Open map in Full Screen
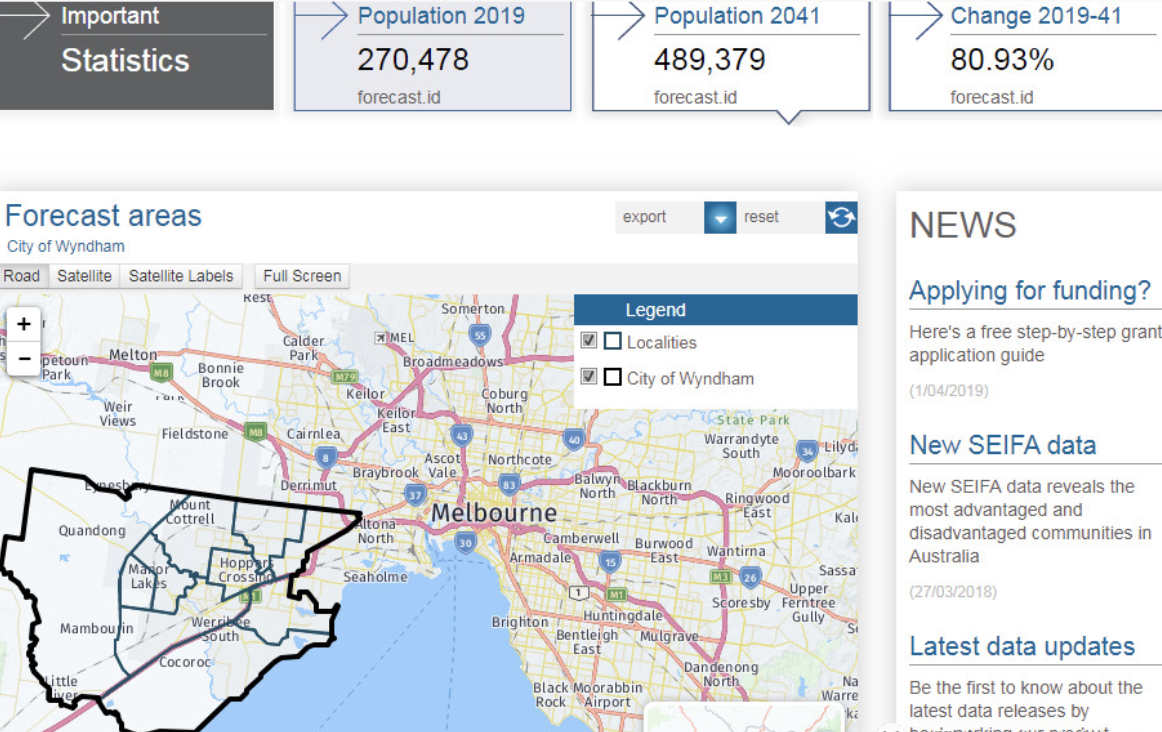 [302, 276]
